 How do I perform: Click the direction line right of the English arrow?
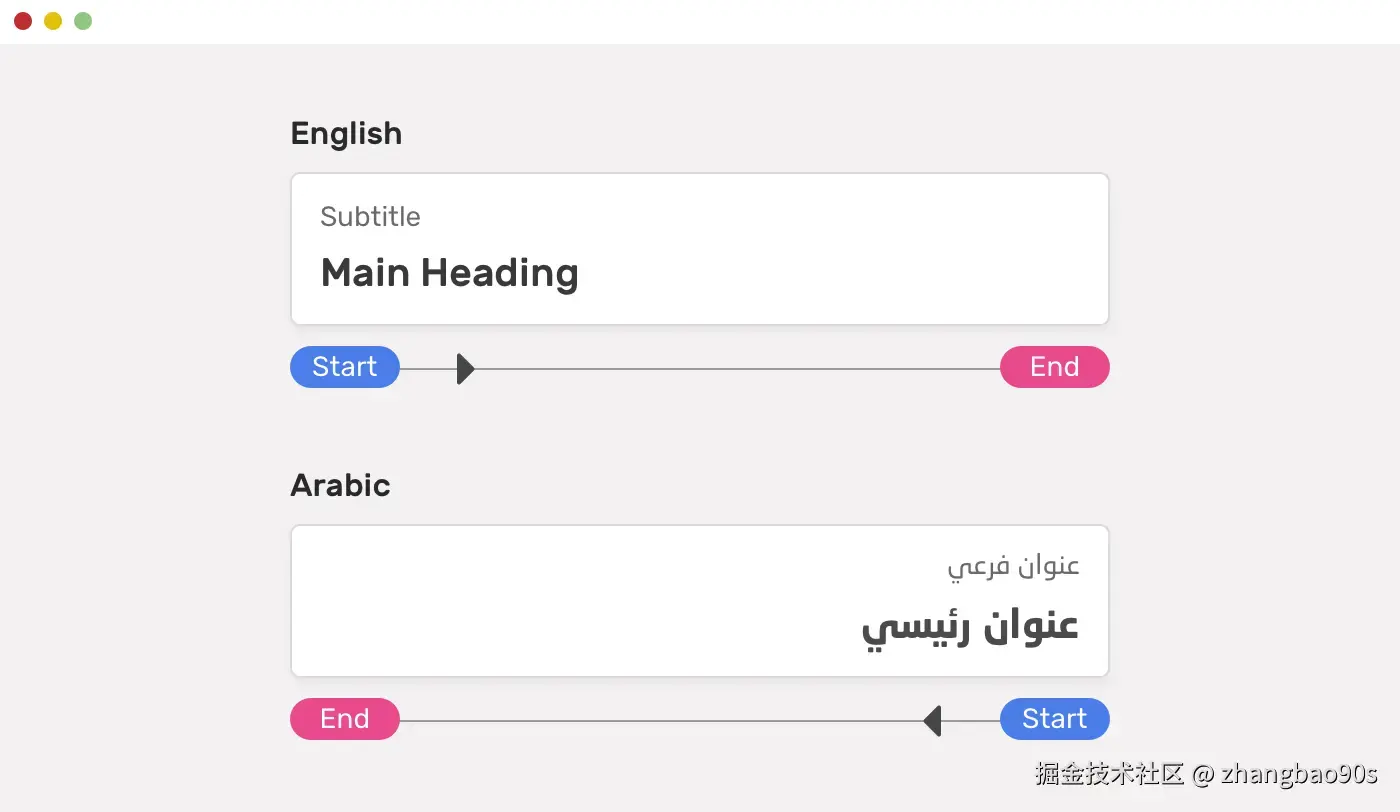point(730,369)
